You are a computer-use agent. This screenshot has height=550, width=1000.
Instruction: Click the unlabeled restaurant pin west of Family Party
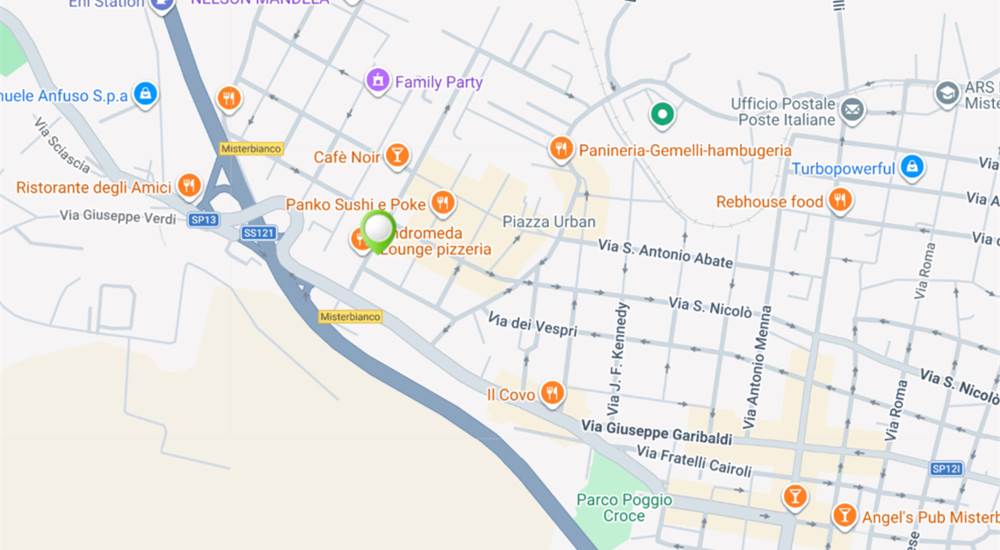tap(229, 99)
